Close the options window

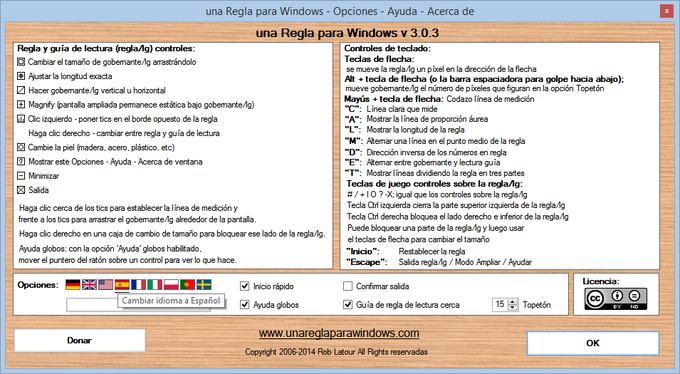click(x=666, y=11)
